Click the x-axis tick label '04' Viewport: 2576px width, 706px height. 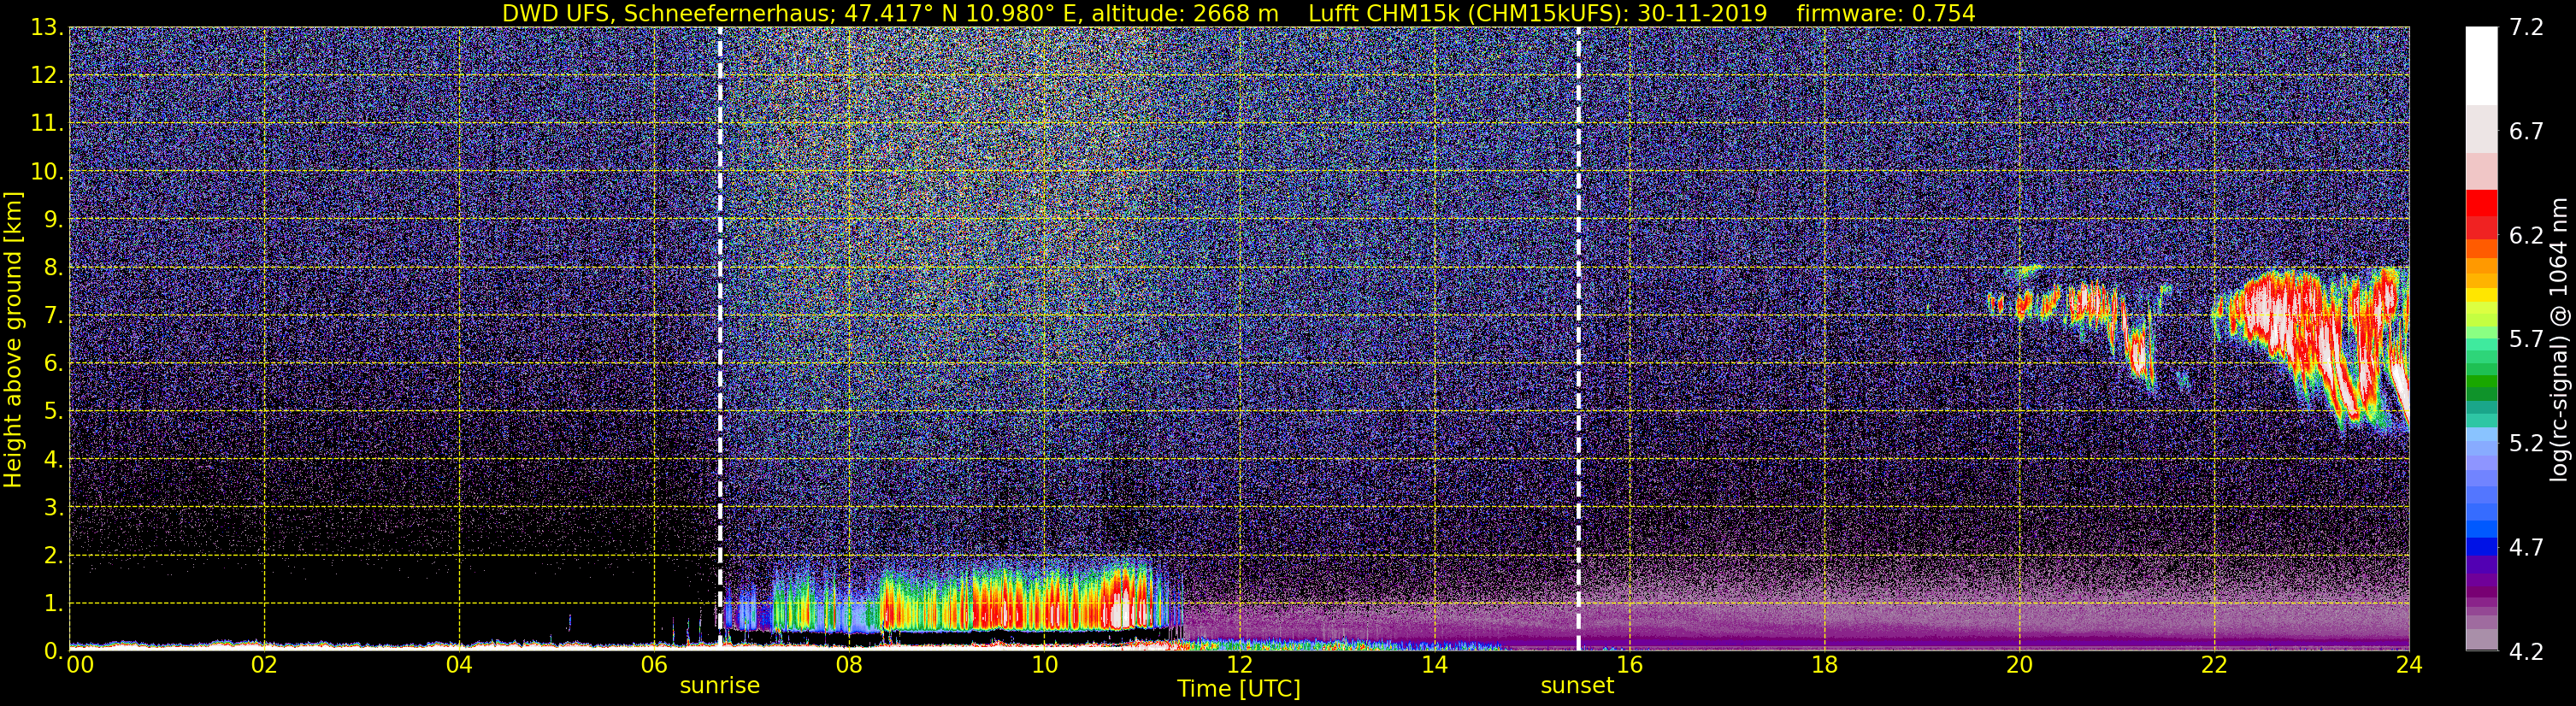[x=459, y=665]
